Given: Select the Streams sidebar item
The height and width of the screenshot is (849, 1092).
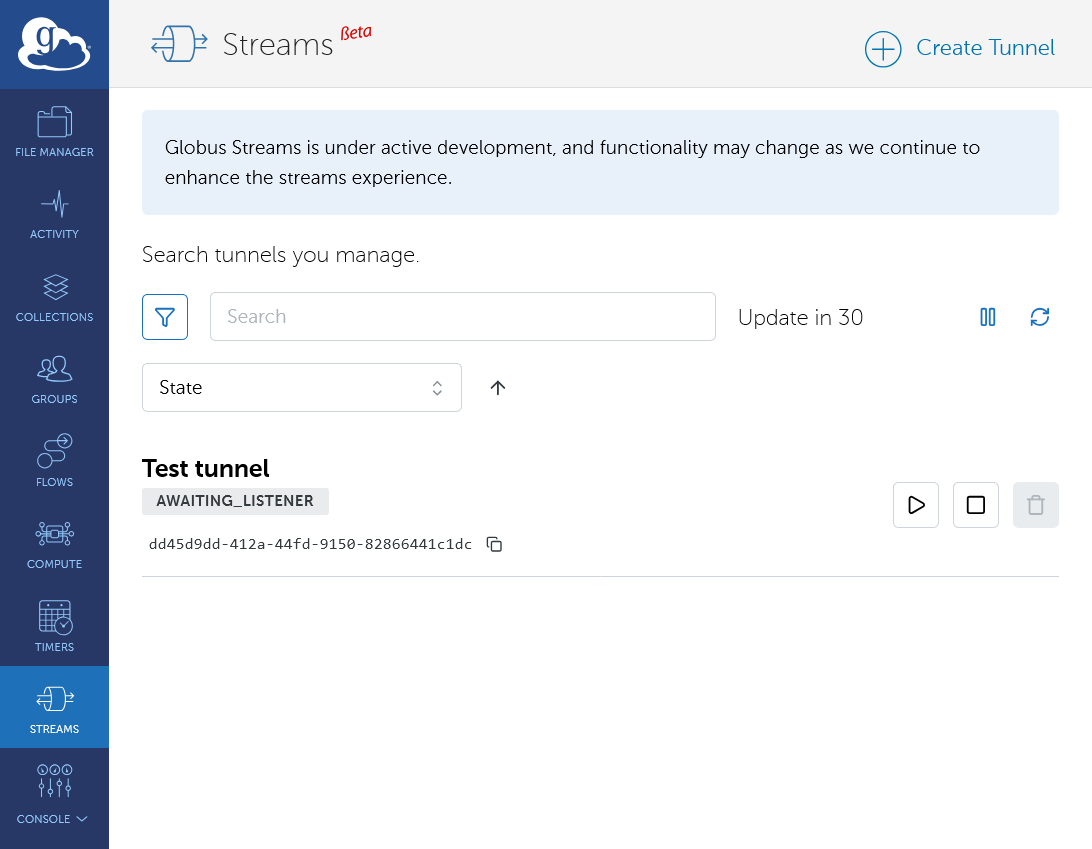Looking at the screenshot, I should (54, 708).
